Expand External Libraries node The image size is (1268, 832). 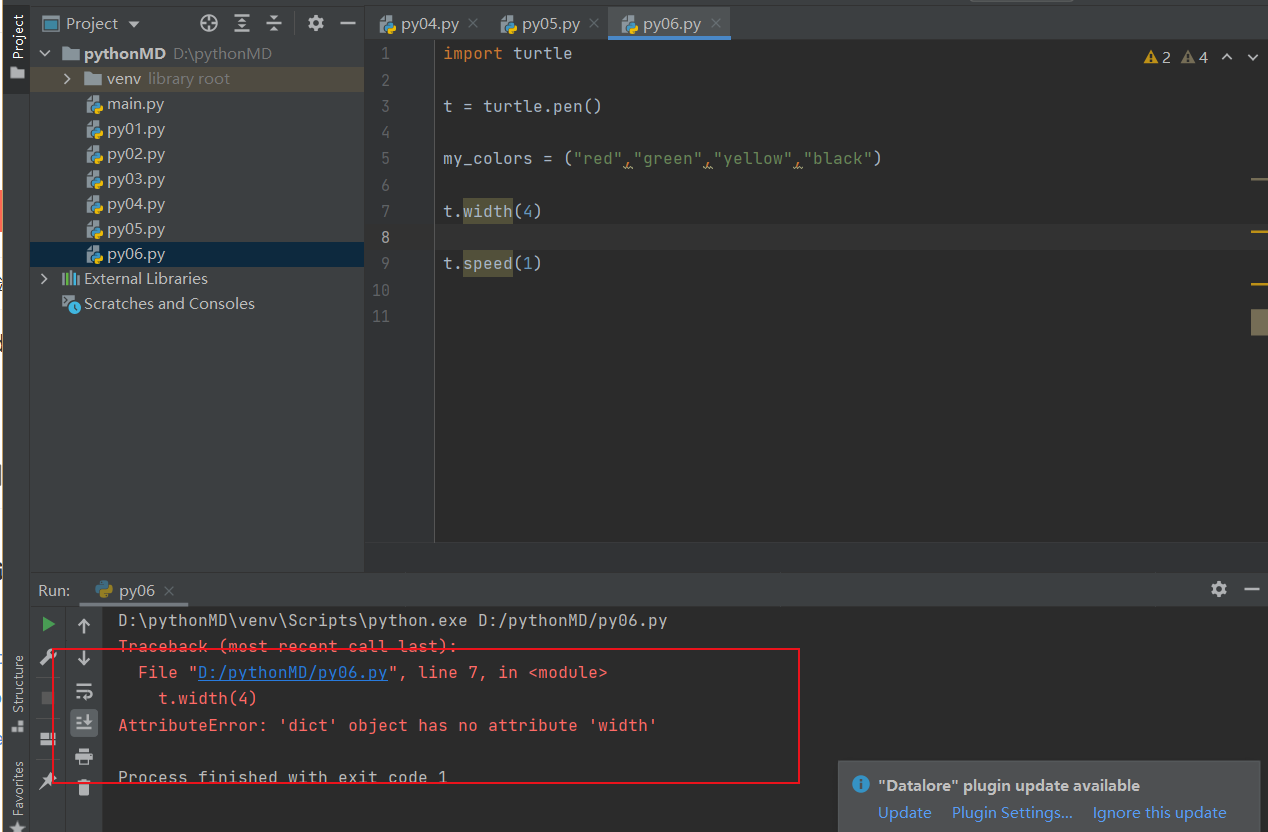click(x=44, y=278)
